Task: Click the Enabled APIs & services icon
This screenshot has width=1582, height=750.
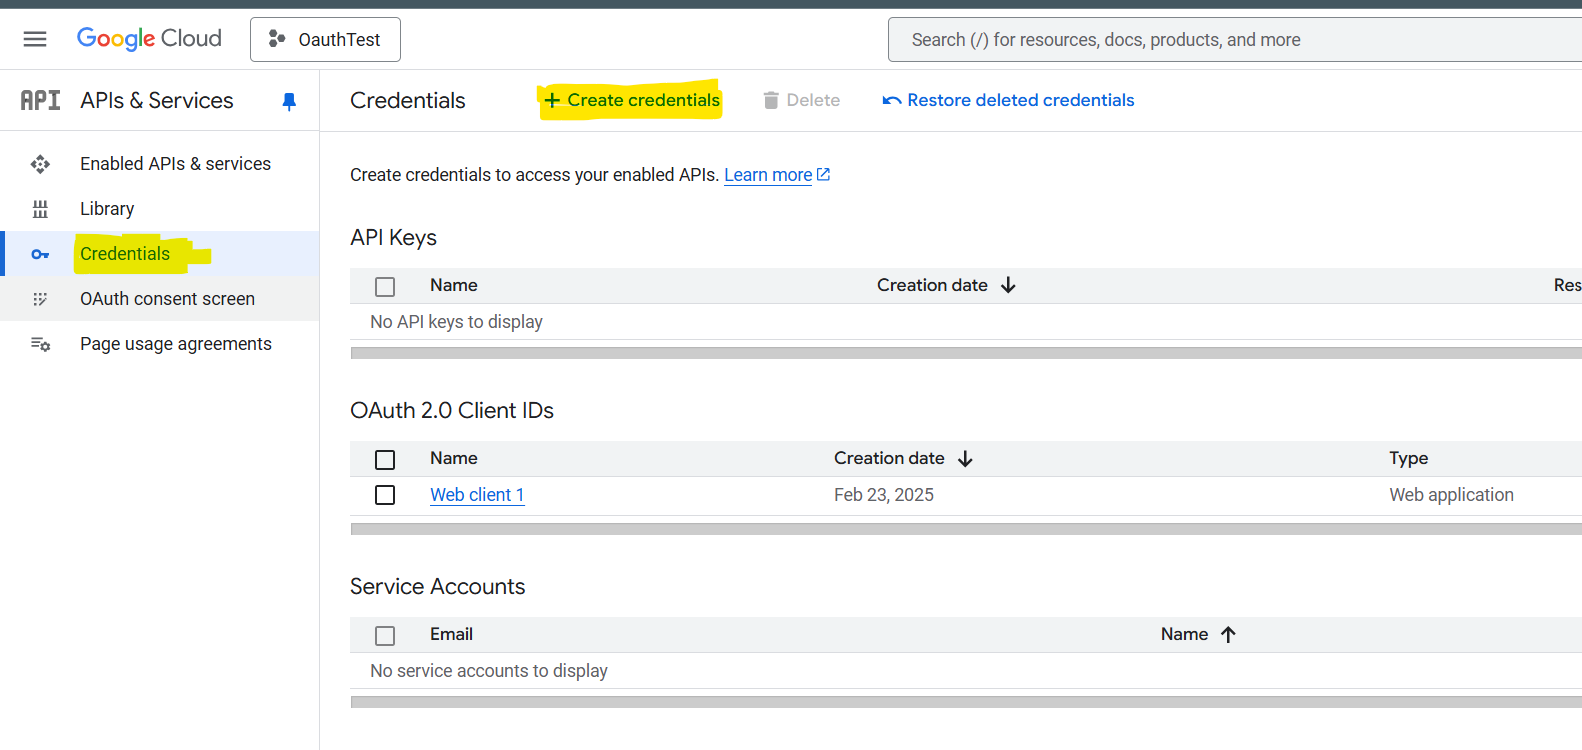Action: (x=40, y=164)
